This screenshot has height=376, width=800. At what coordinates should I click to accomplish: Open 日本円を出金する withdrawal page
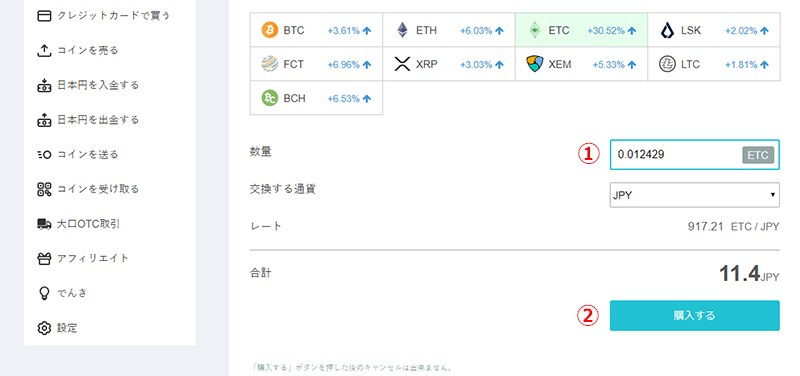pyautogui.click(x=88, y=120)
